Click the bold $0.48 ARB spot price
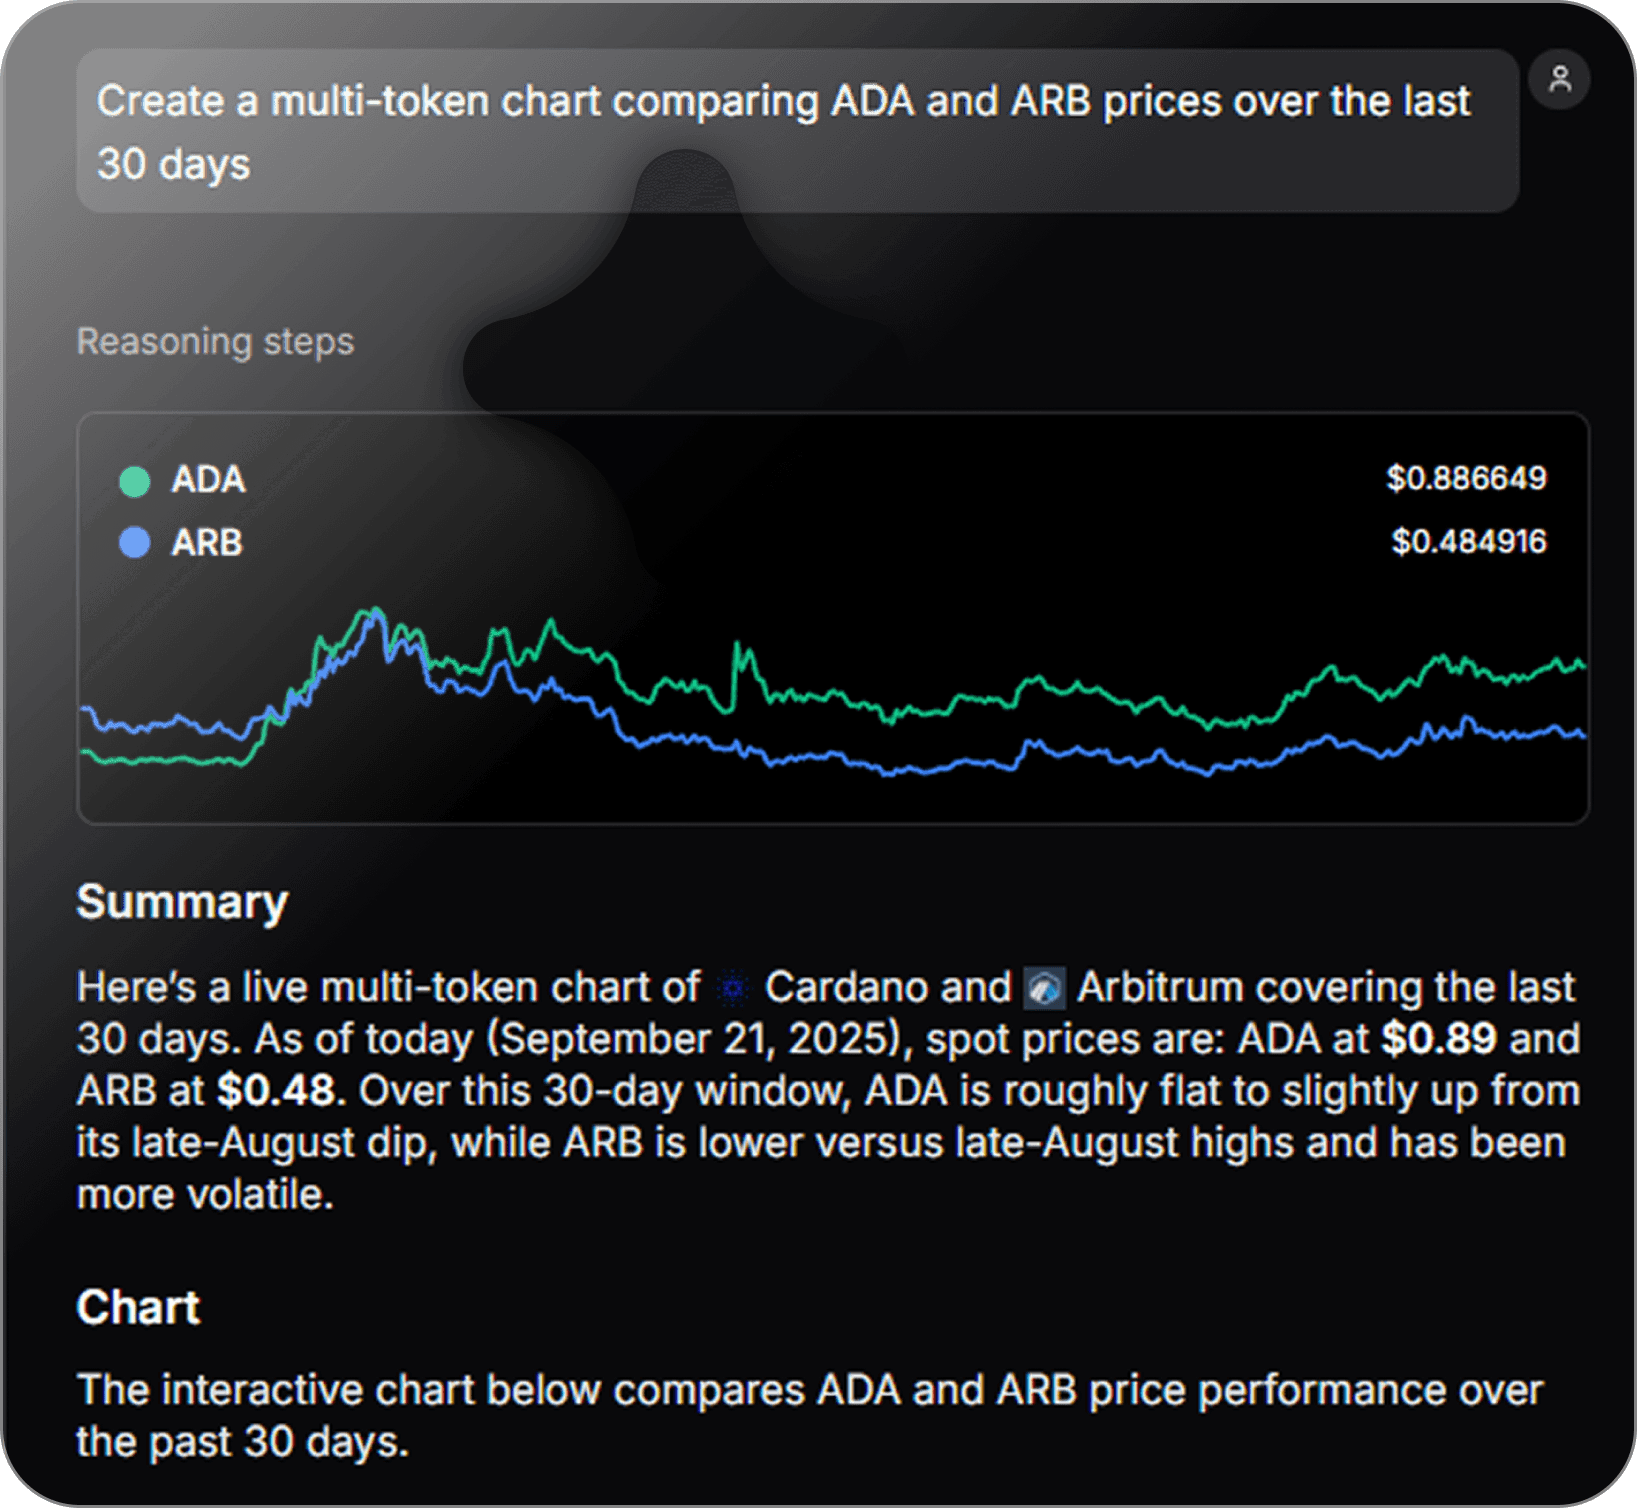This screenshot has width=1637, height=1508. pyautogui.click(x=275, y=1091)
